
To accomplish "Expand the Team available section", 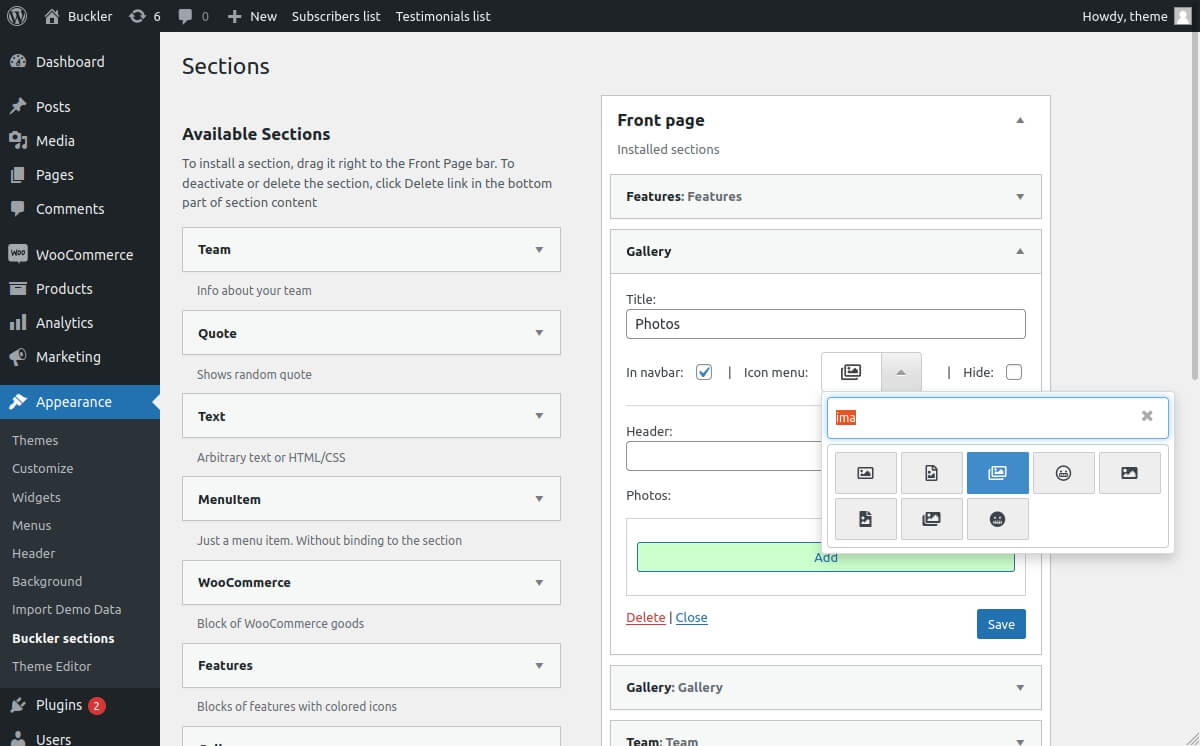I will tap(539, 250).
